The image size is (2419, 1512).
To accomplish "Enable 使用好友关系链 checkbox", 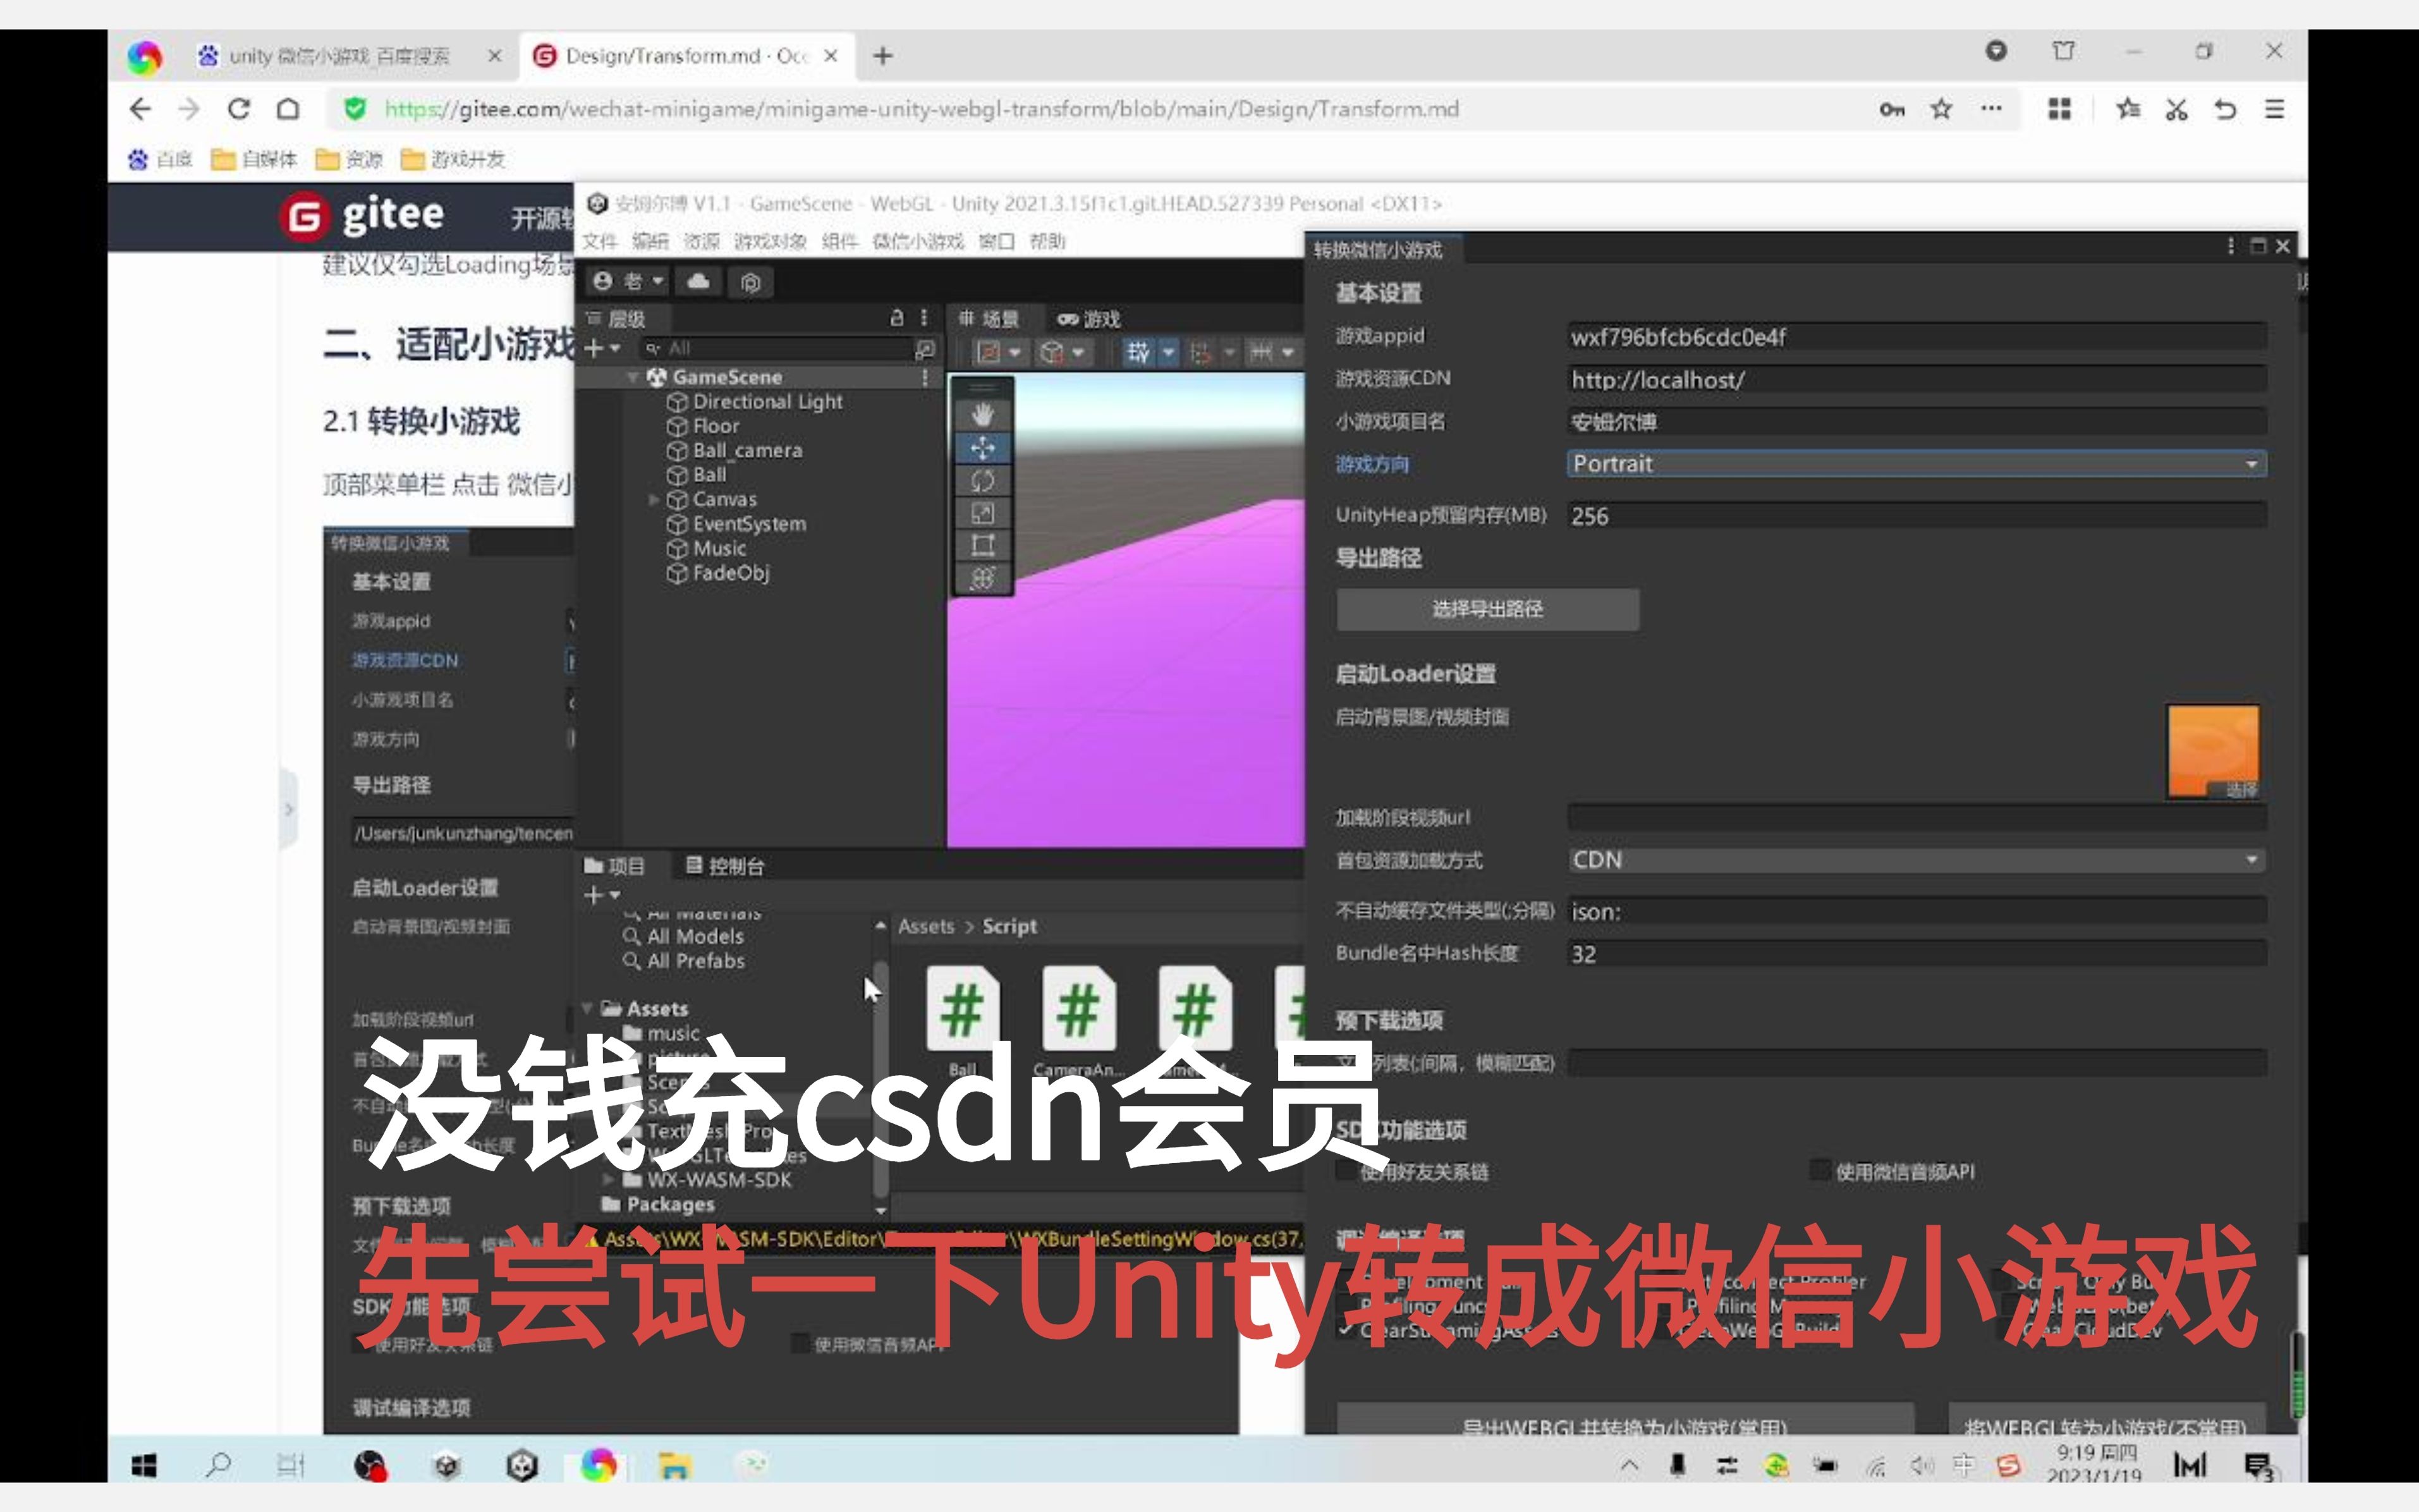I will click(x=1346, y=1171).
